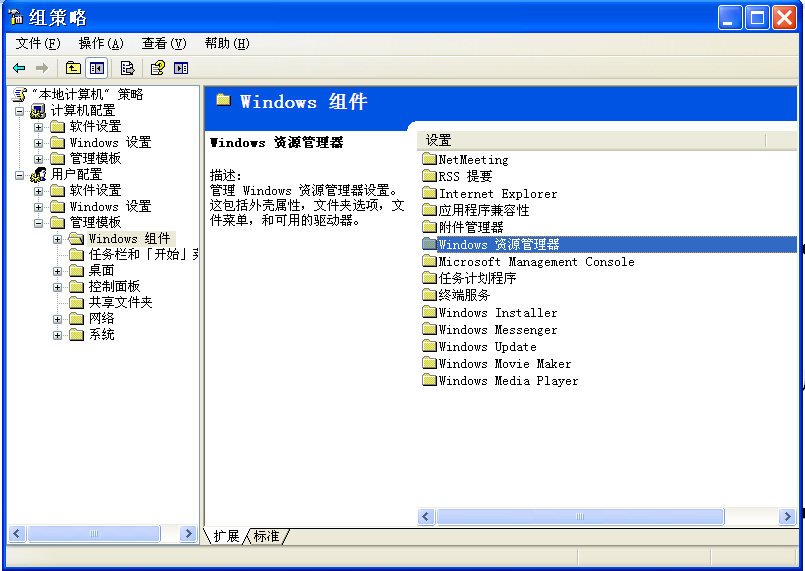Click the Up one level folder icon
This screenshot has width=805, height=571.
(x=73, y=68)
